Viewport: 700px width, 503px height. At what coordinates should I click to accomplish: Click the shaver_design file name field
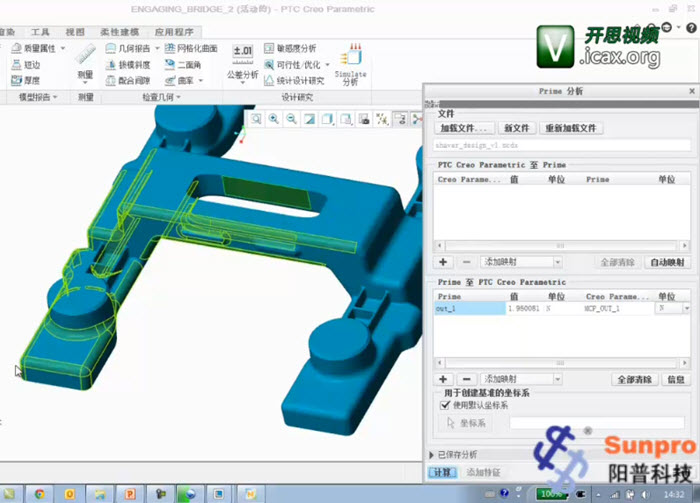[x=562, y=145]
